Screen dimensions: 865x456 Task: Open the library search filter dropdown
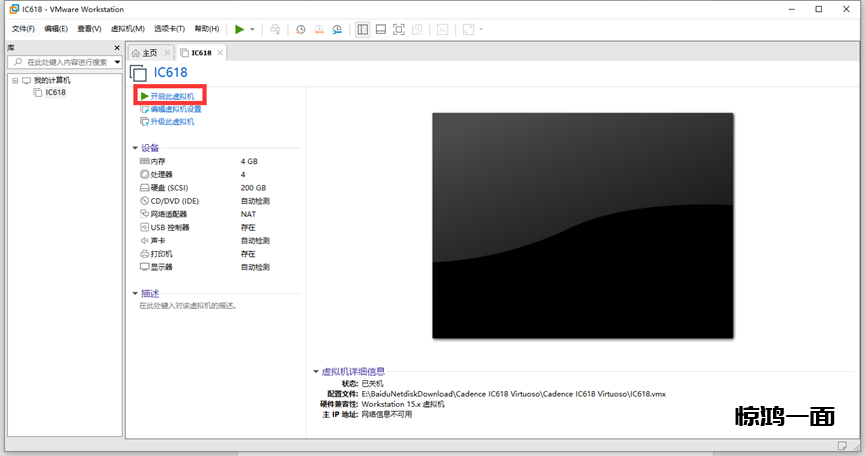tap(14, 62)
